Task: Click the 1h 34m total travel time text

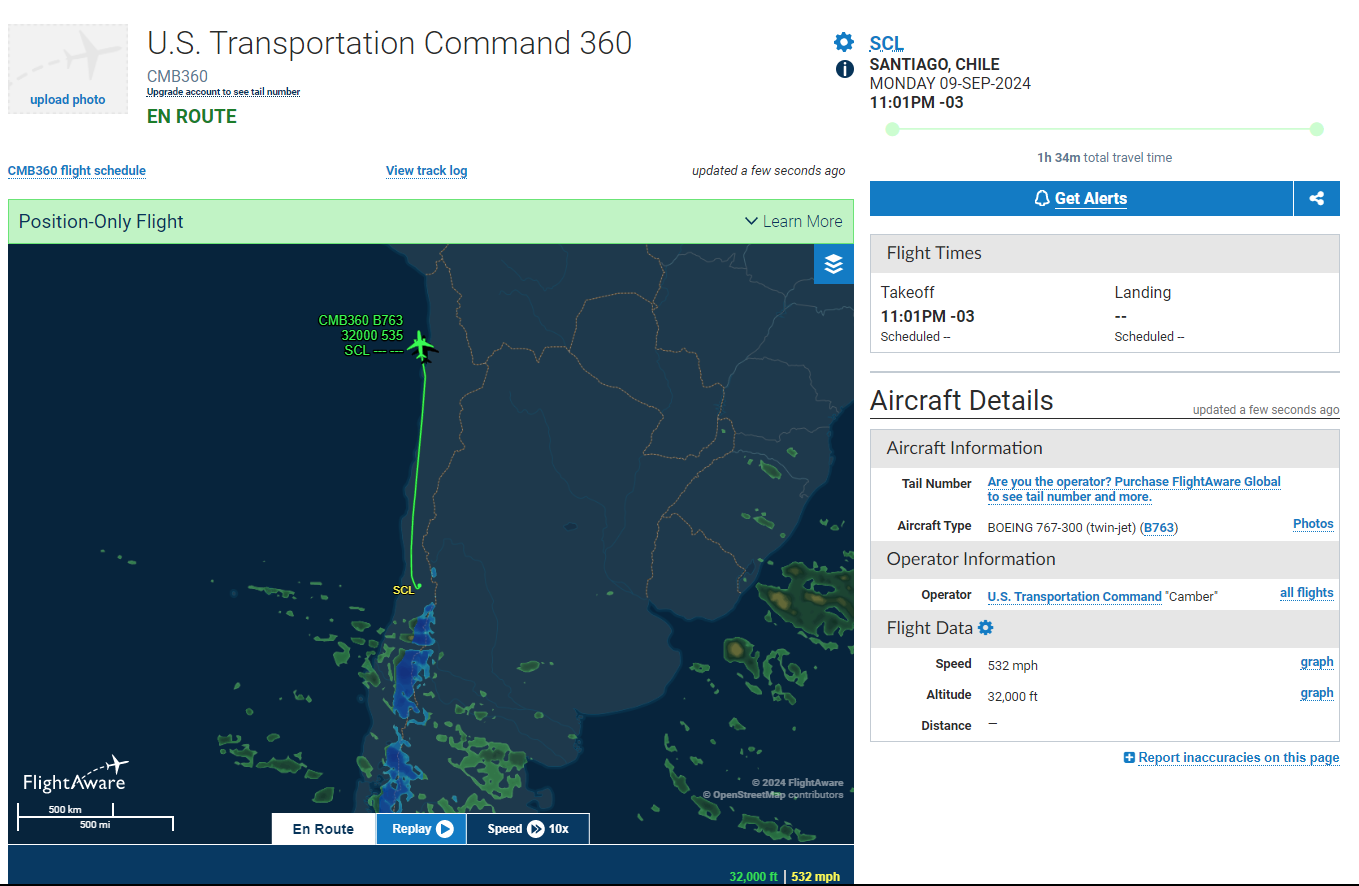Action: tap(1104, 158)
